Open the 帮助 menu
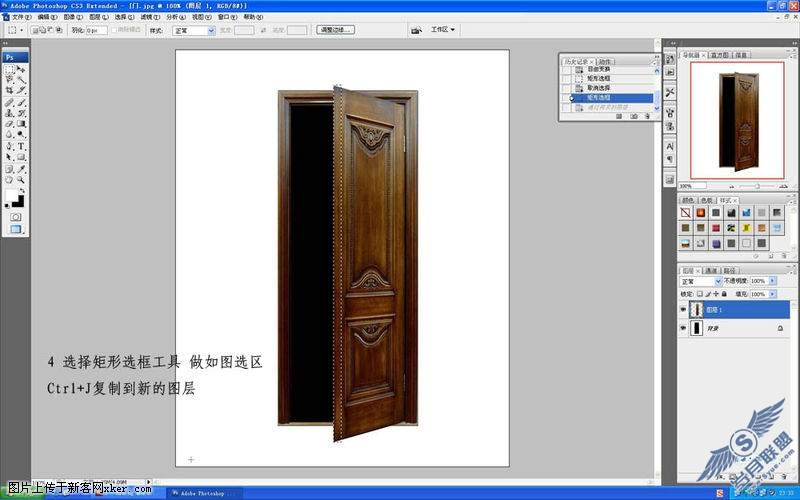 click(253, 17)
